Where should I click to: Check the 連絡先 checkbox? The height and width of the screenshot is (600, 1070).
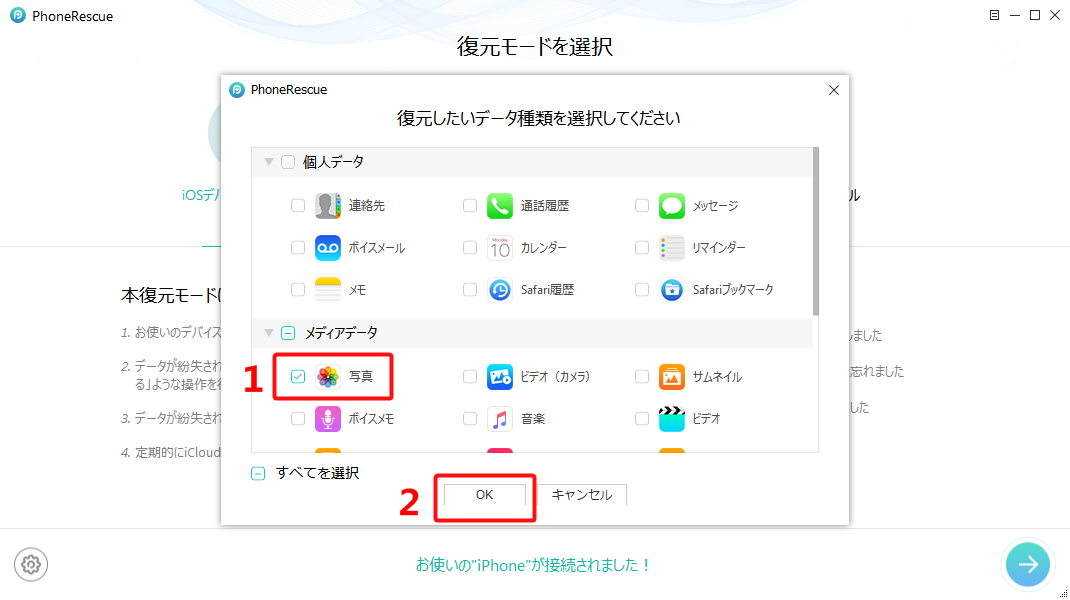coord(298,205)
